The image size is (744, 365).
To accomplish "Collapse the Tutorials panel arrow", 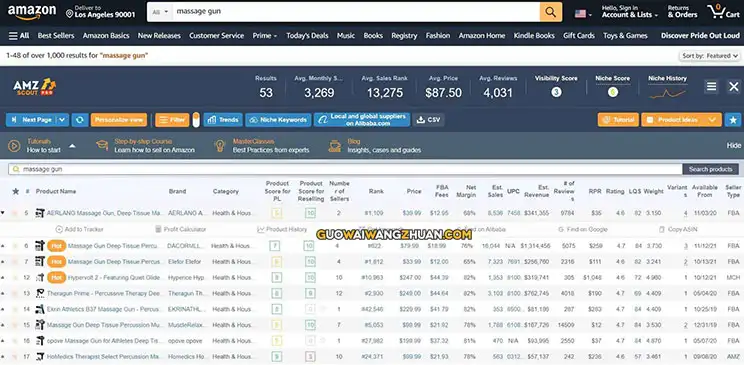I will point(72,146).
